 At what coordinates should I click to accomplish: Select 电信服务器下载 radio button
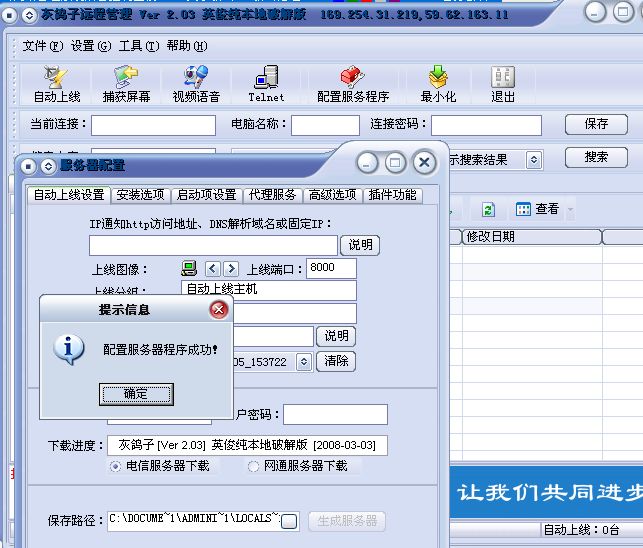[115, 466]
